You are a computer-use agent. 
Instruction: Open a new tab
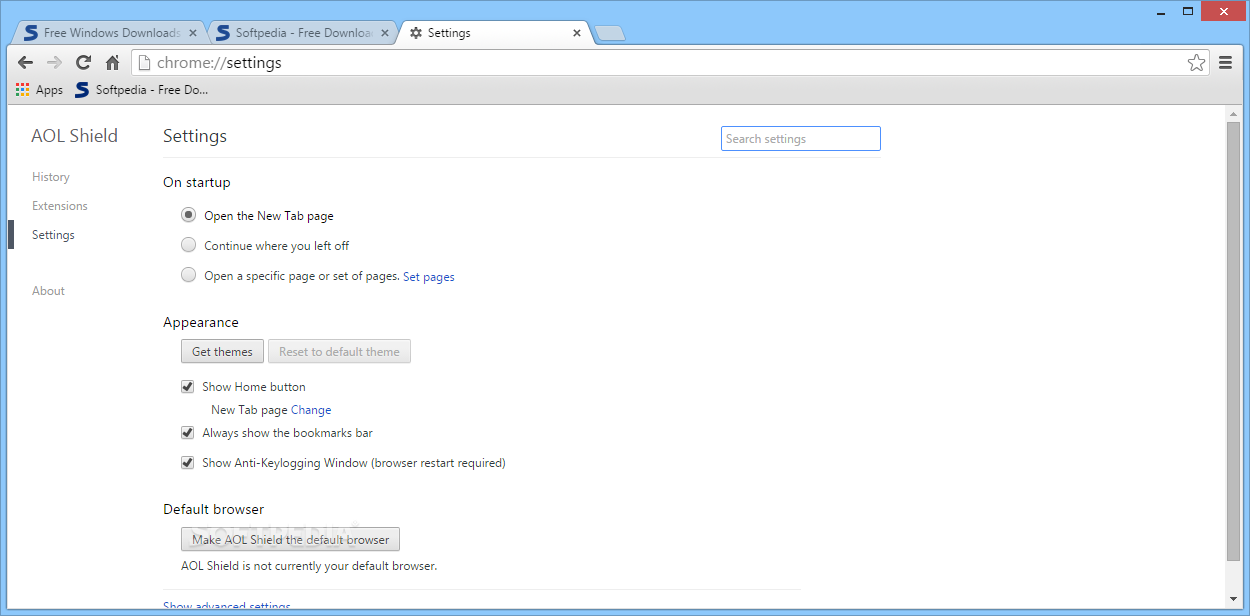(x=609, y=34)
